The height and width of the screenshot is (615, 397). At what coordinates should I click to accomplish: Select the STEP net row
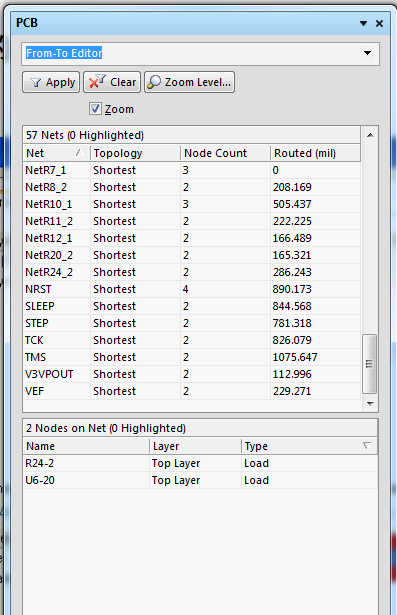(191, 323)
